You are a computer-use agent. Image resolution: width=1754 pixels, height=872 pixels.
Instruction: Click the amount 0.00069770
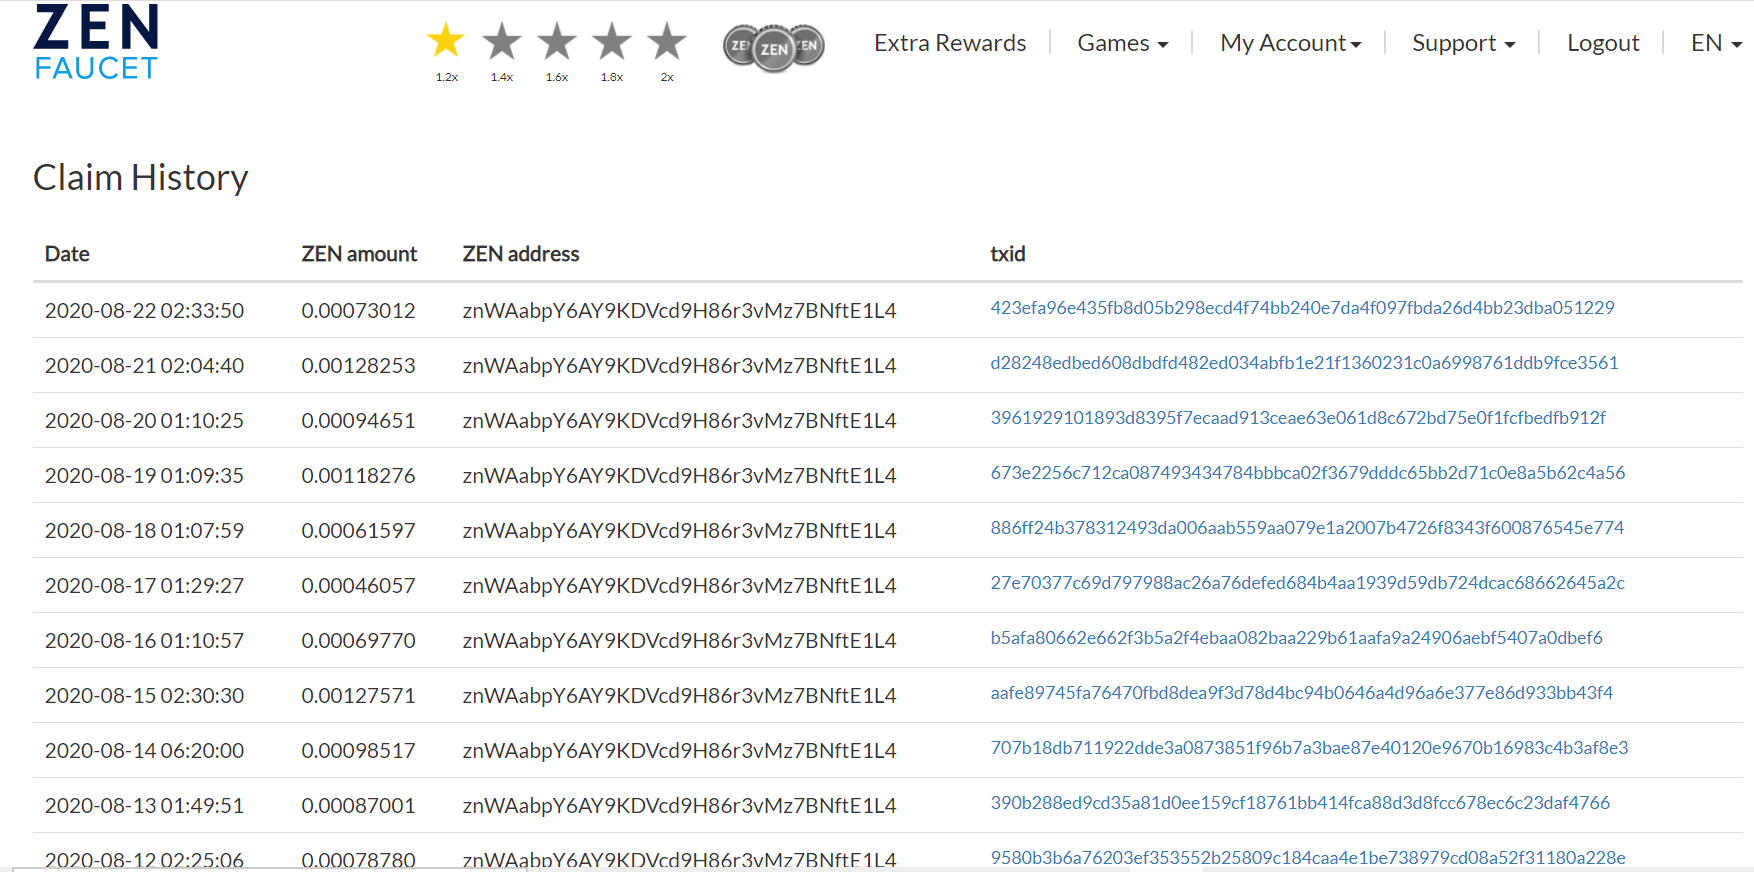coord(358,641)
